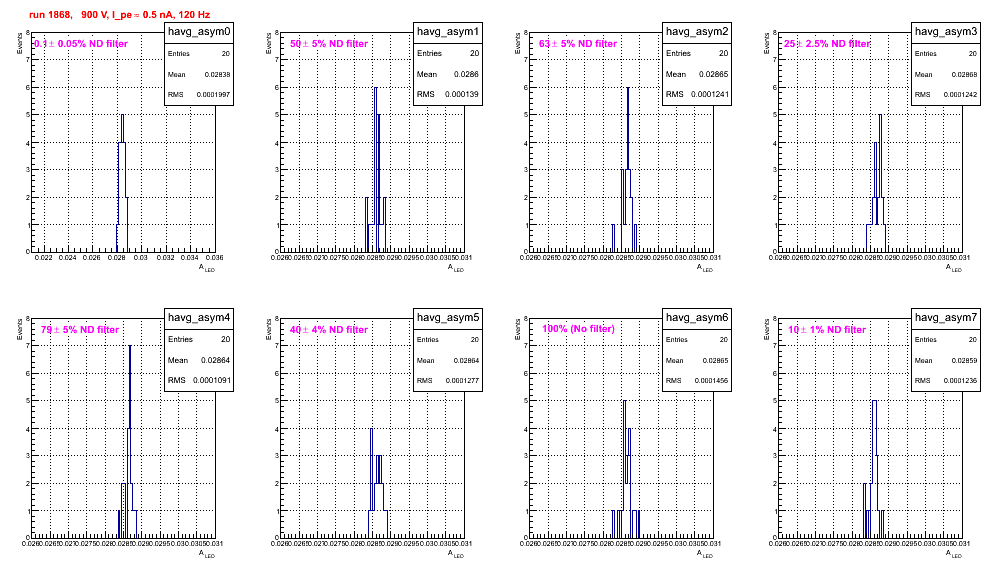
Task: Click Mean value 0.02865 in havg_asym6
Action: click(x=715, y=360)
